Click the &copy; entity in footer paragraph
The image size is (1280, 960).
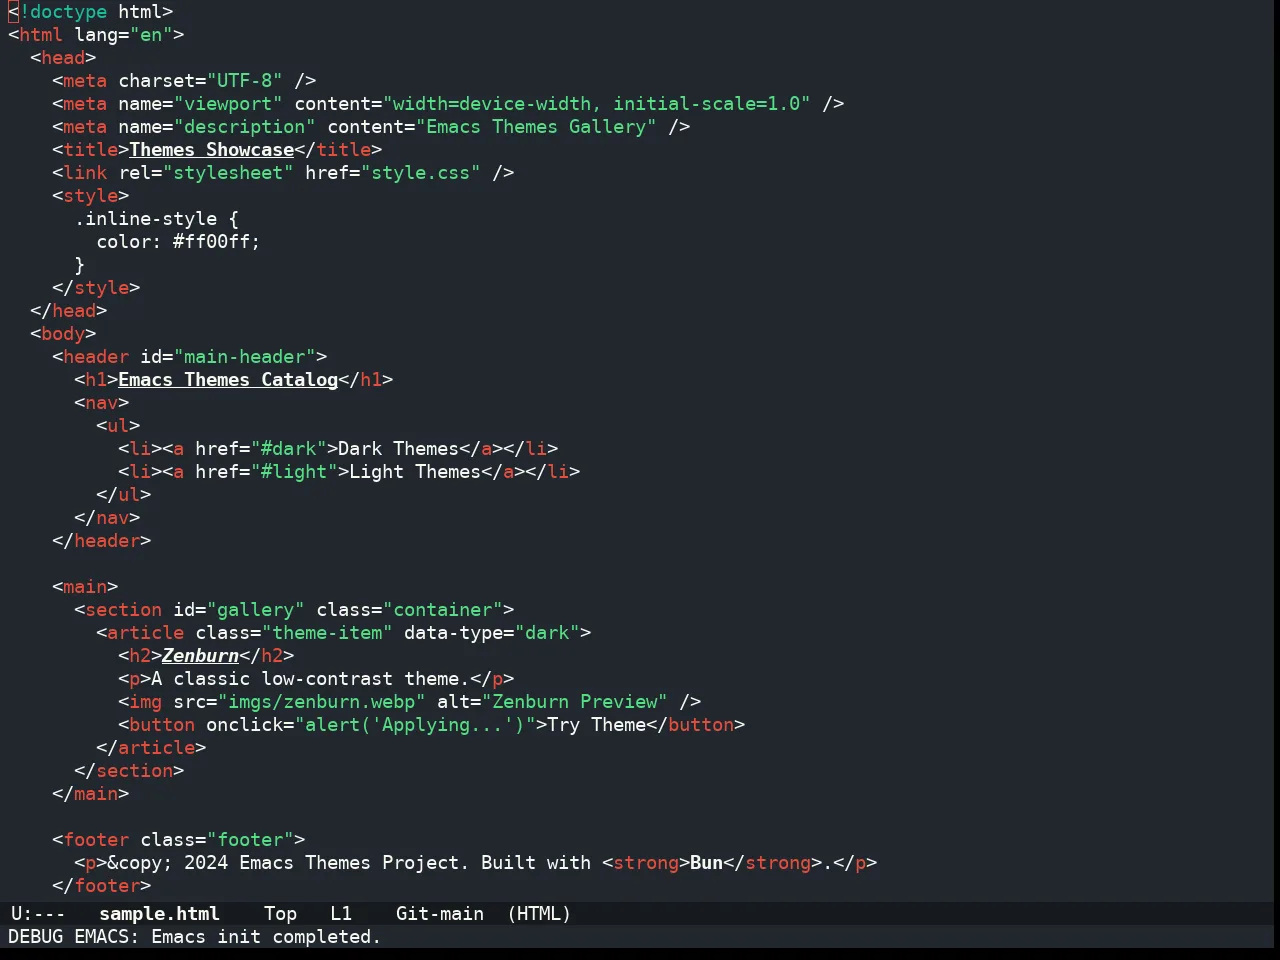140,862
